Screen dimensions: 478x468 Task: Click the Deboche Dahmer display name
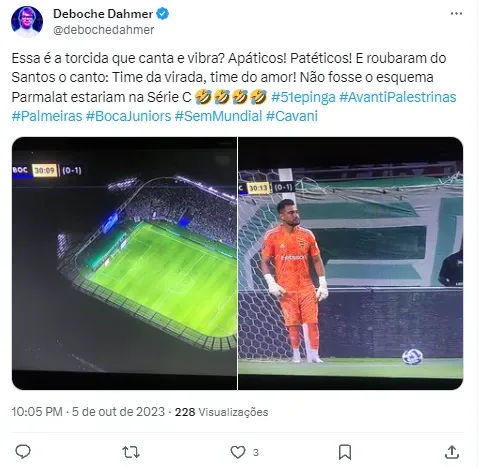point(103,14)
